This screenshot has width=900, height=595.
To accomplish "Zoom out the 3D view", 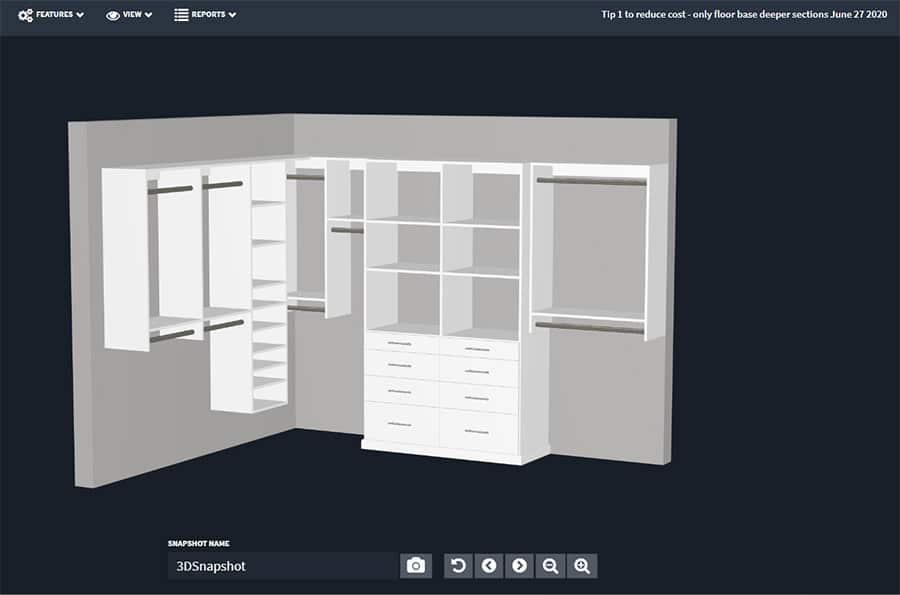I will pos(550,566).
